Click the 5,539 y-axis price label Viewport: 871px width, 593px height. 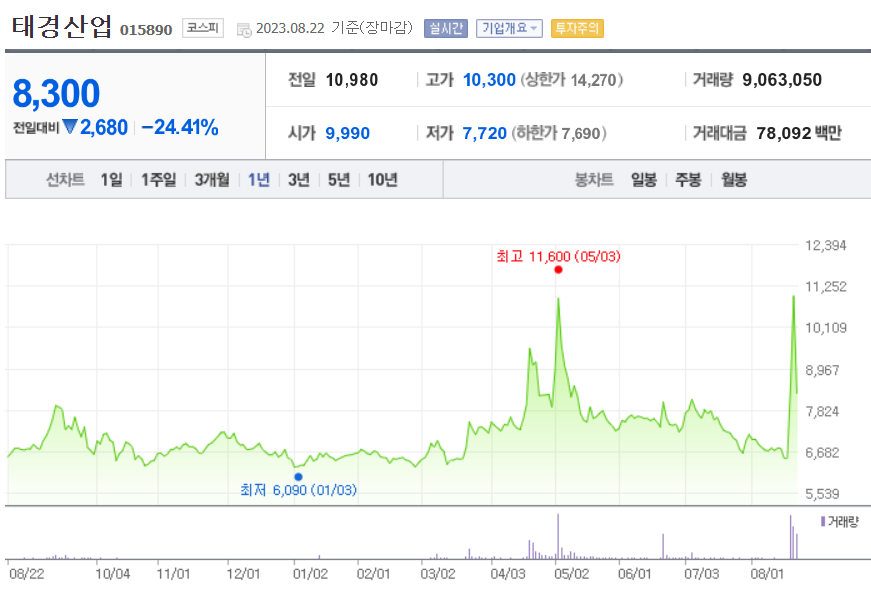[822, 494]
